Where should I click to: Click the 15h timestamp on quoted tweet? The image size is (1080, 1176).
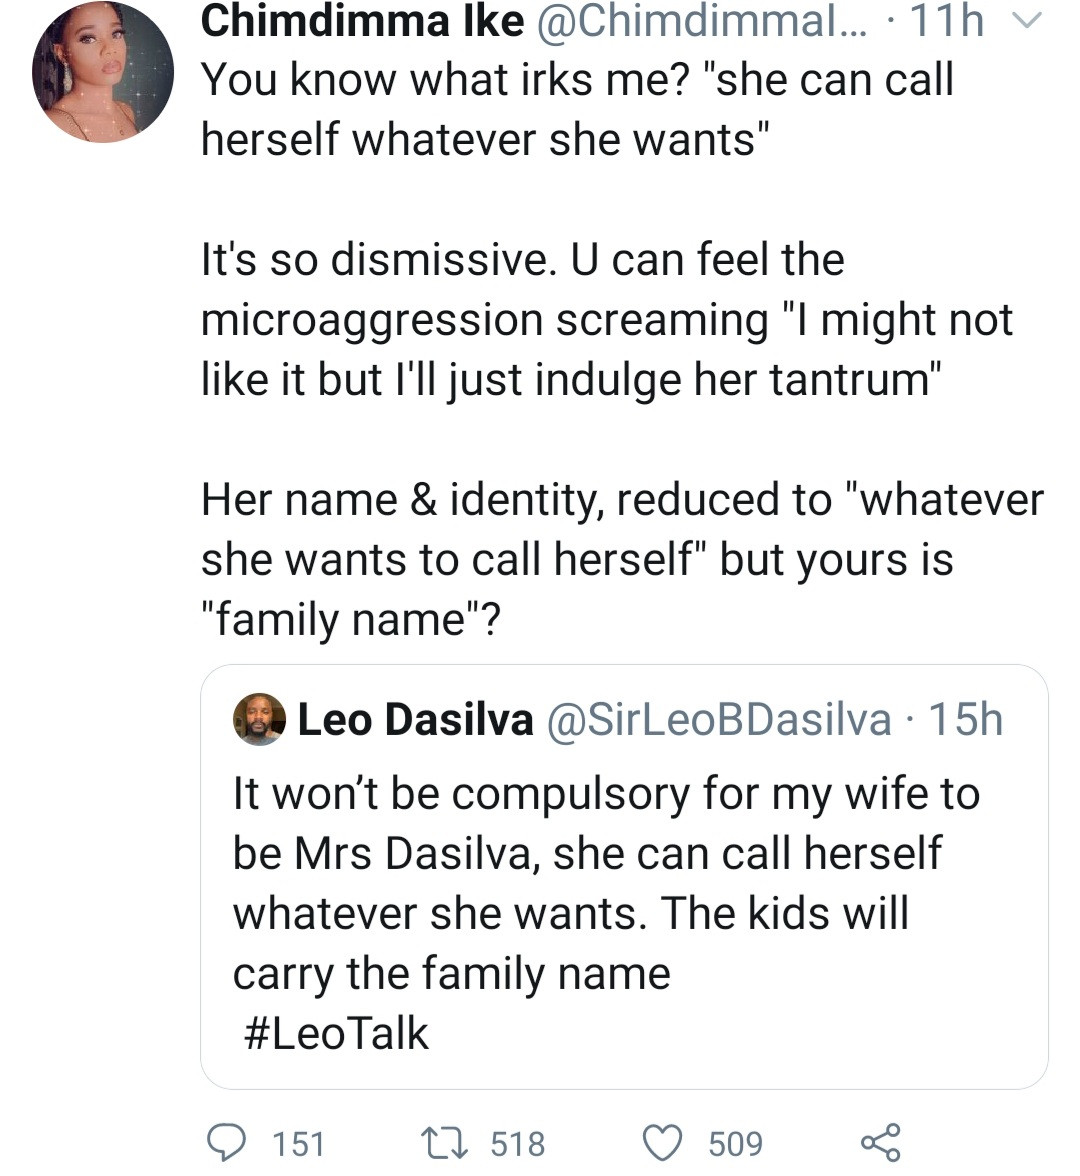coord(965,720)
